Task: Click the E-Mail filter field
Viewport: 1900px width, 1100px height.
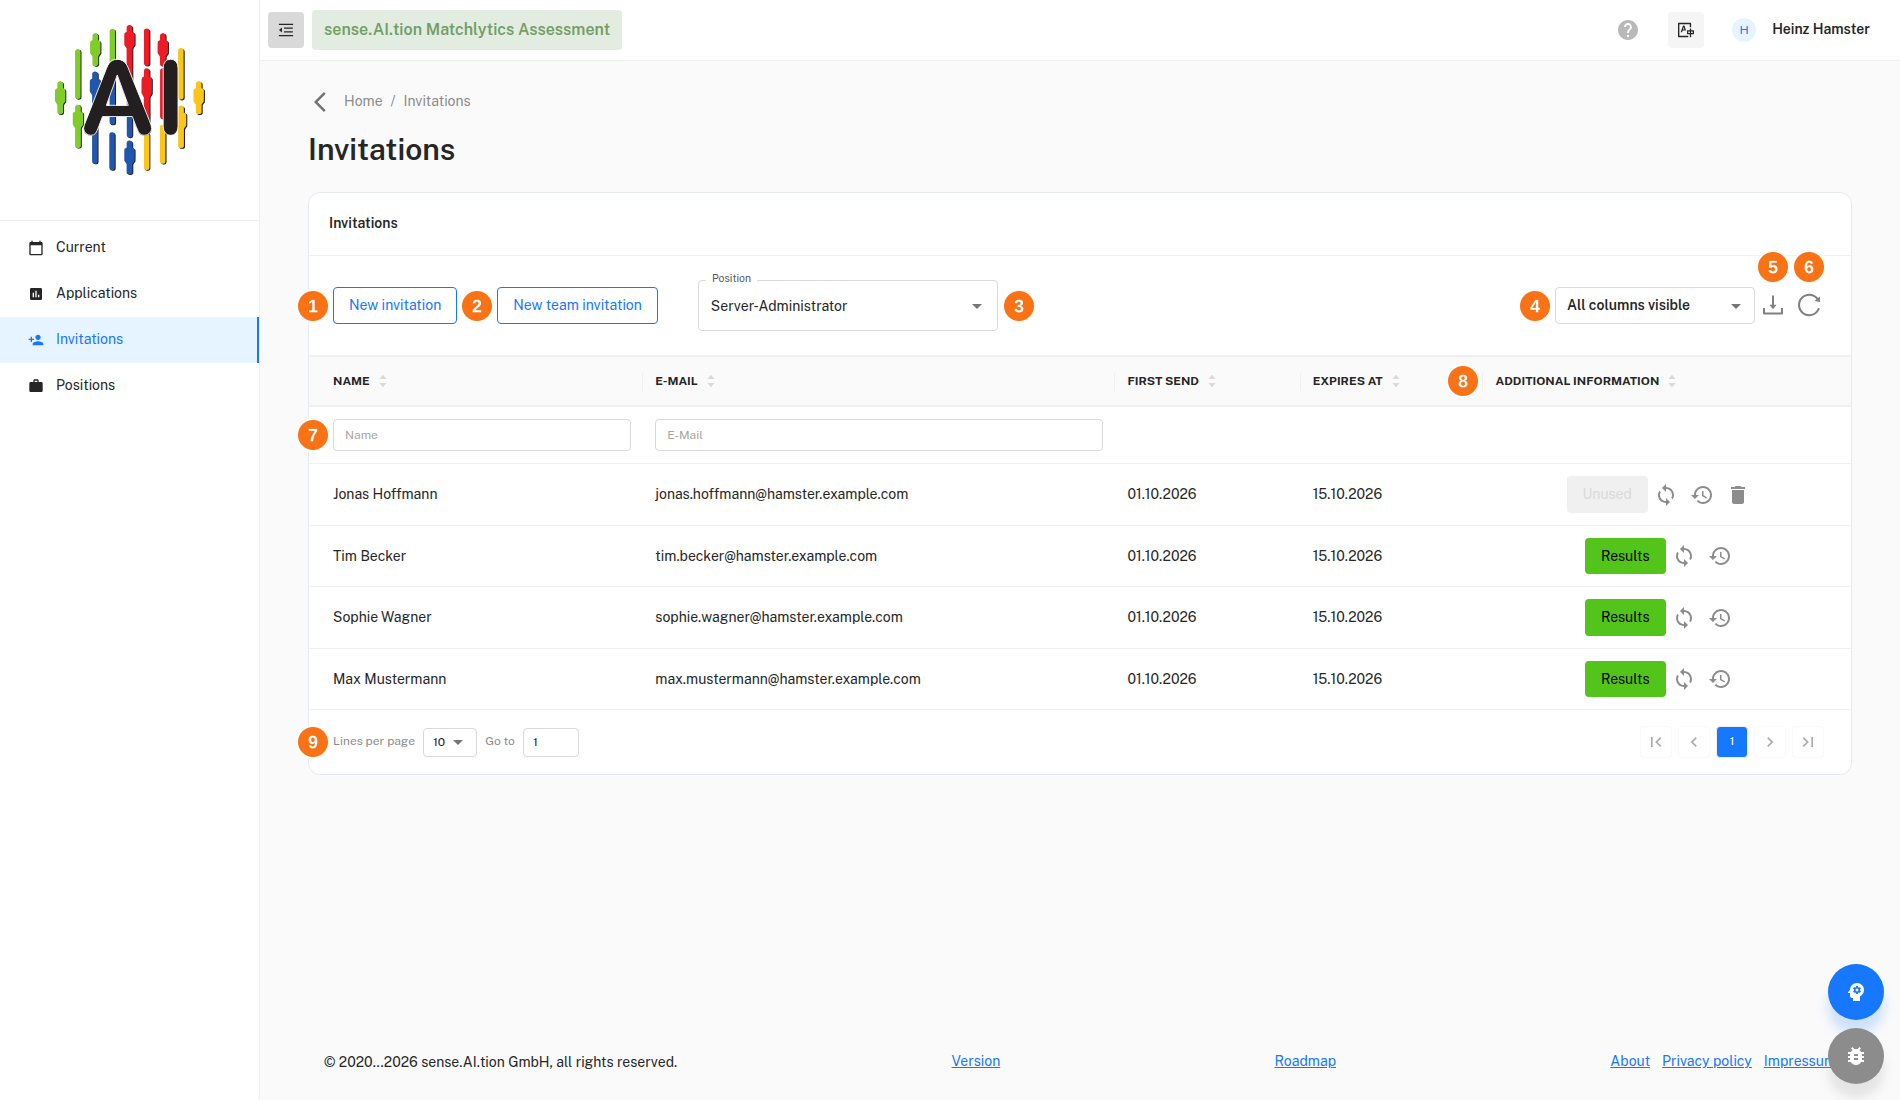Action: pos(879,435)
